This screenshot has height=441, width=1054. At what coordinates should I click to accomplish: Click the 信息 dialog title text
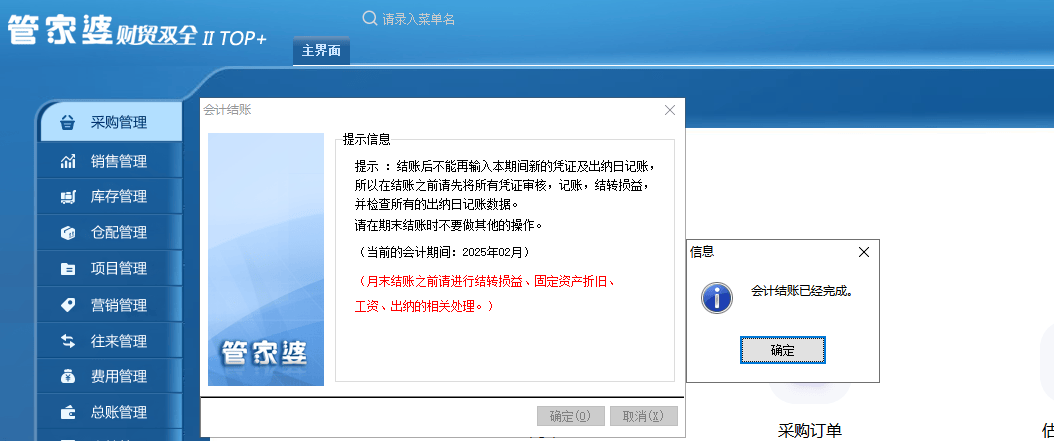(x=702, y=252)
